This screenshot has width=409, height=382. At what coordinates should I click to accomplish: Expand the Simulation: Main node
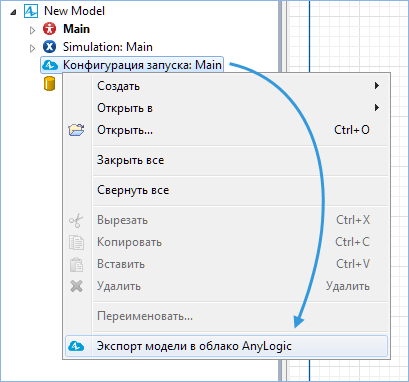(x=32, y=48)
